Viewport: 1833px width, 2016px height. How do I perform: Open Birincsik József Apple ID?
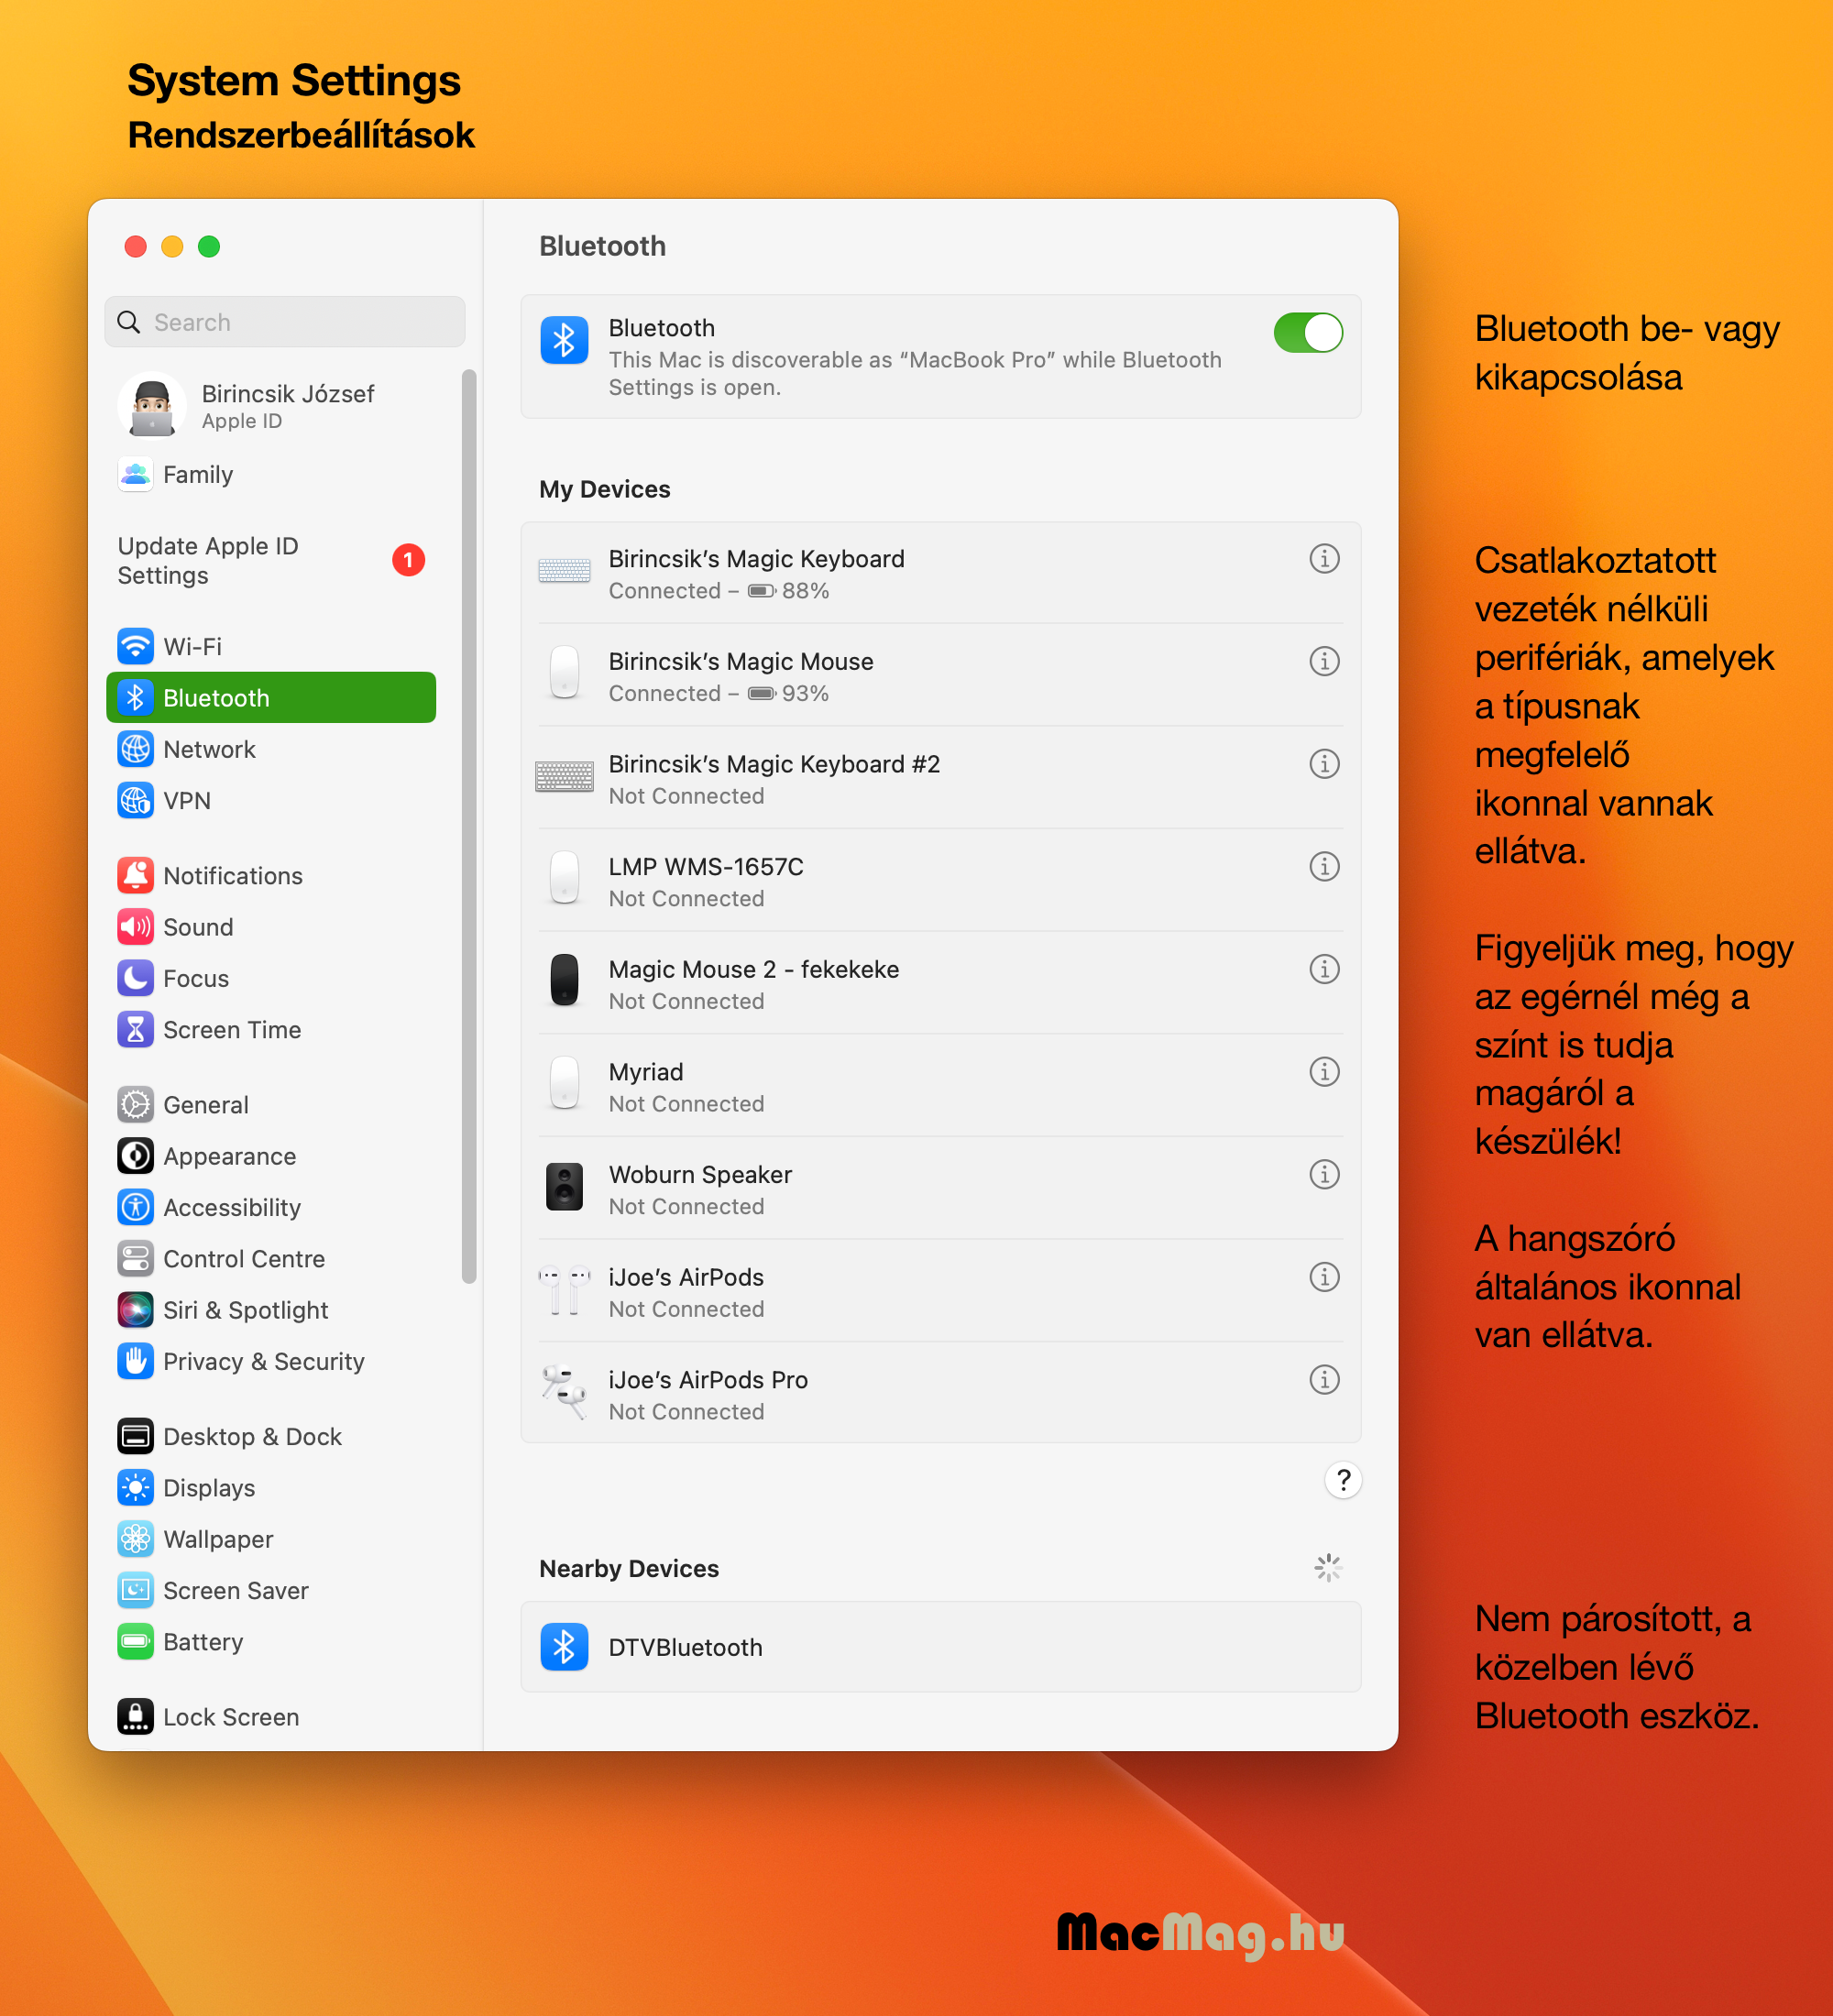(270, 406)
